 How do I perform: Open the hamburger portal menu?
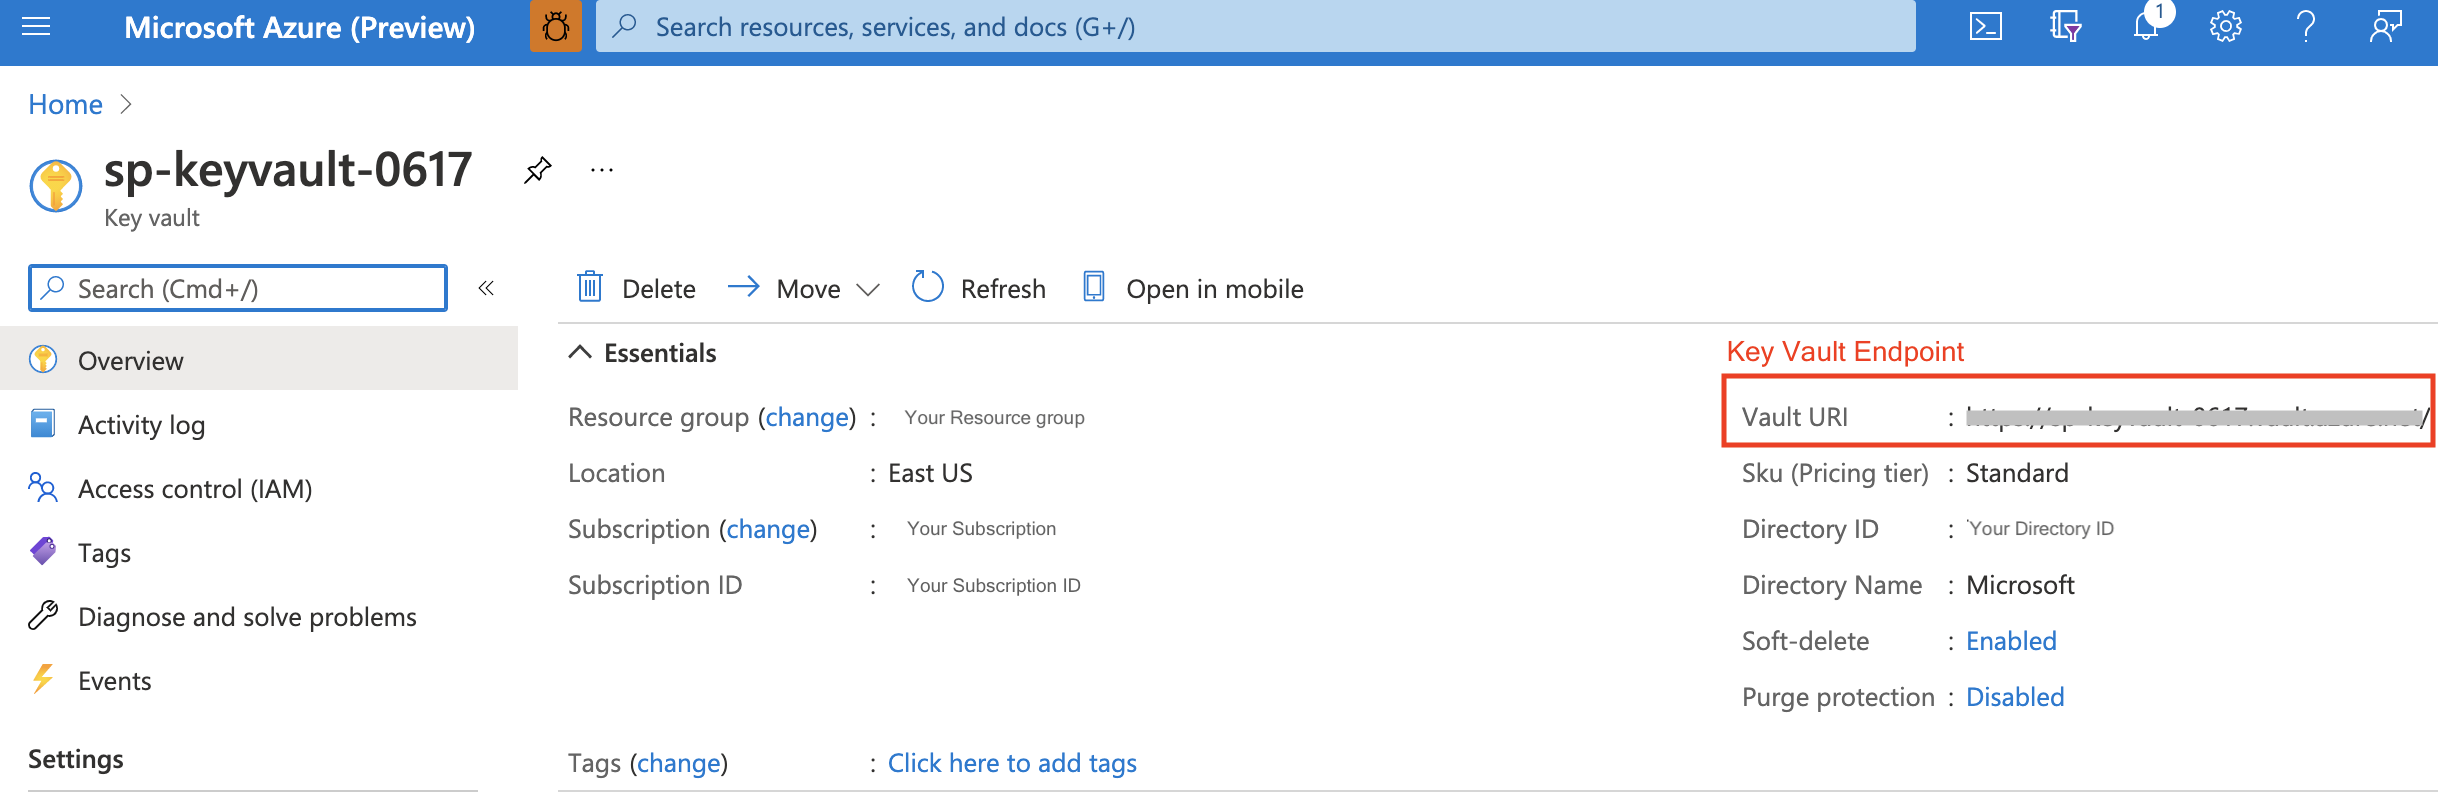click(x=36, y=27)
